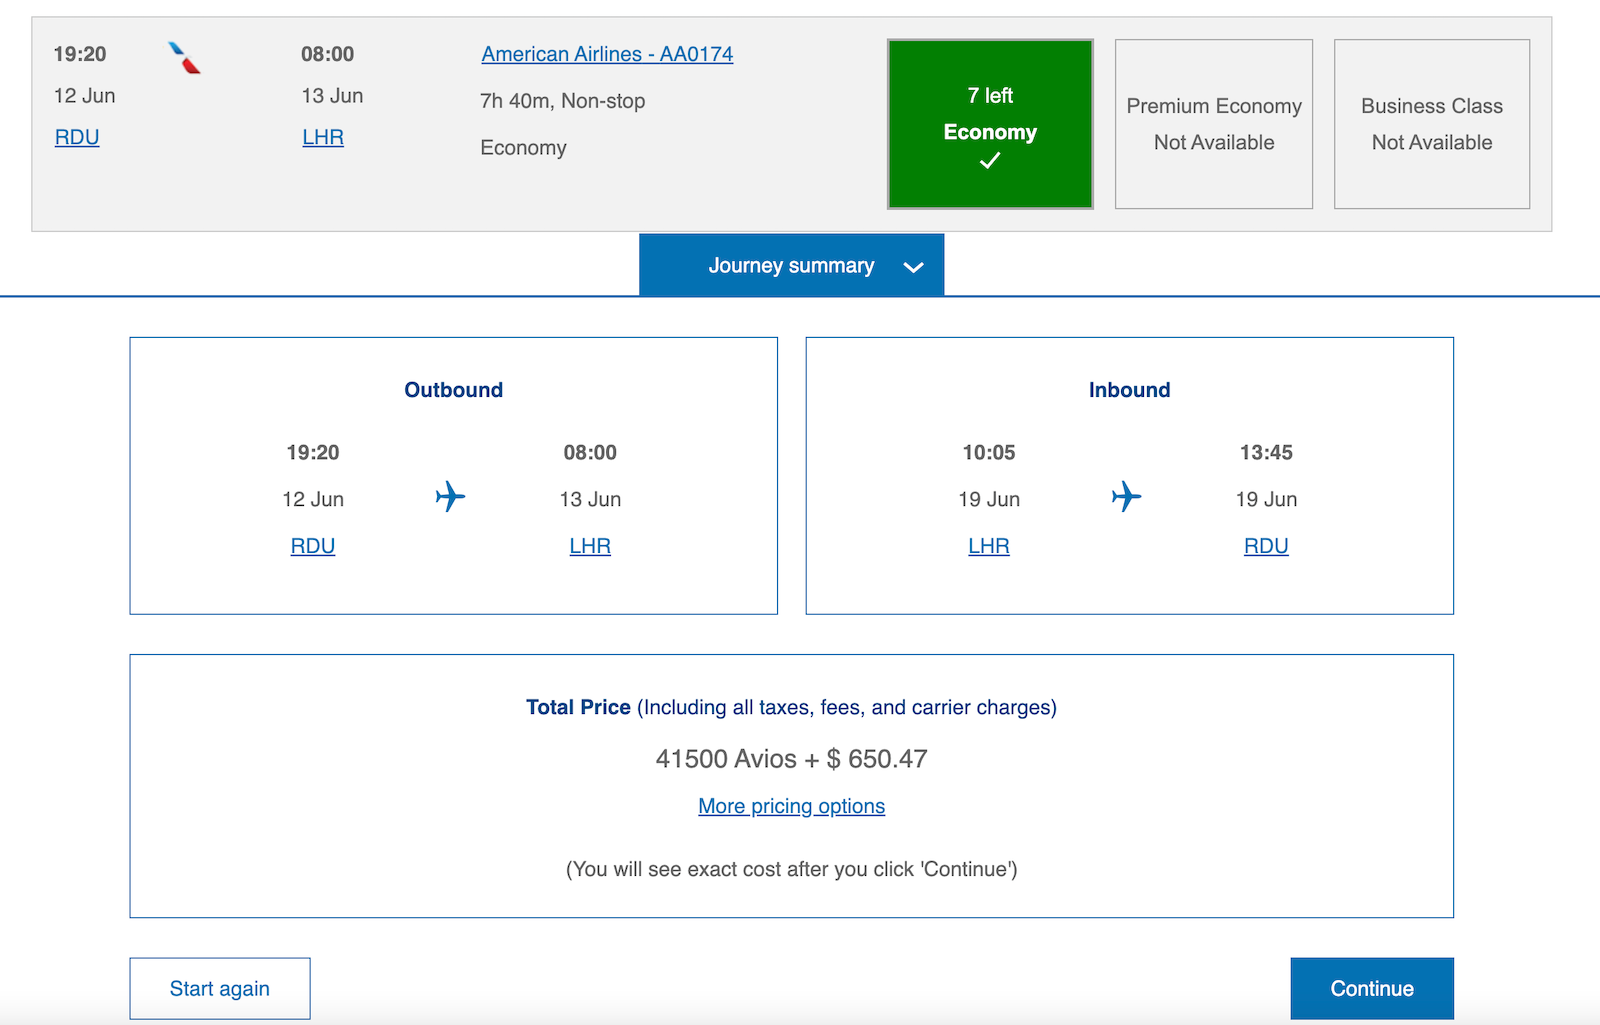This screenshot has width=1600, height=1025.
Task: Open RDU arrival link in Inbound card
Action: (1266, 546)
